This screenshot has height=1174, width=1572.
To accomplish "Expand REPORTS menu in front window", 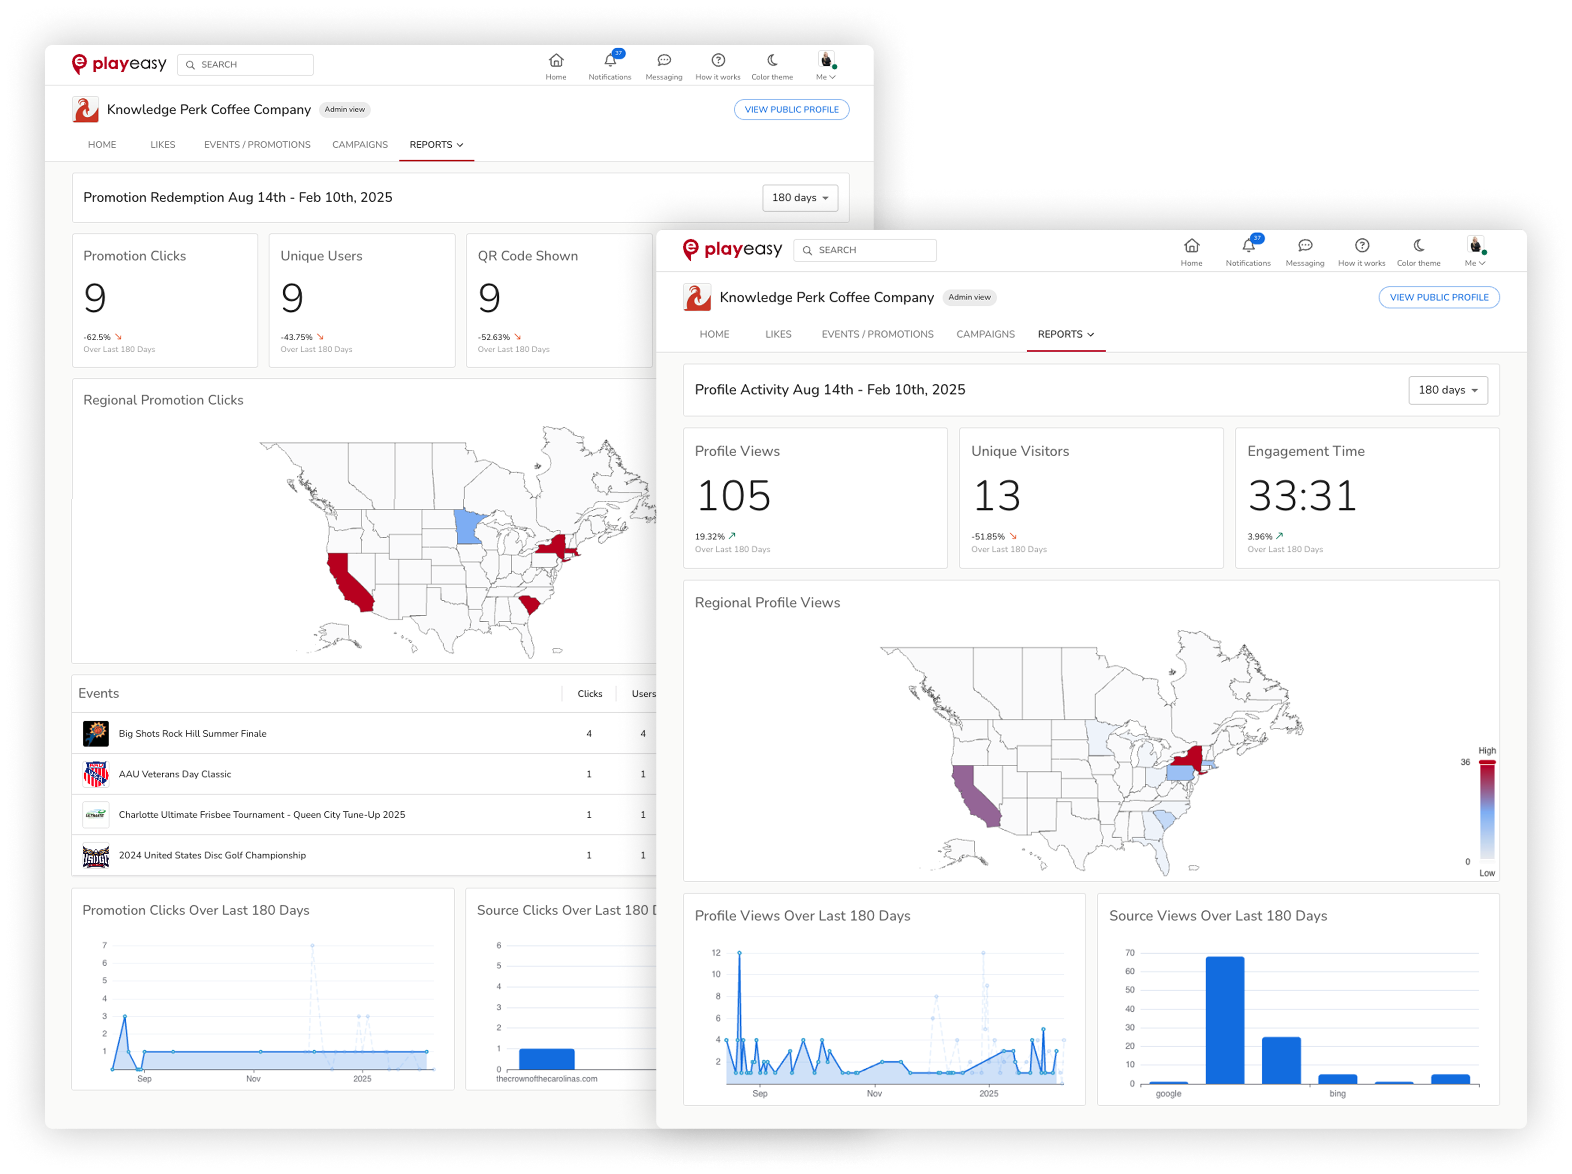I will (x=1066, y=334).
